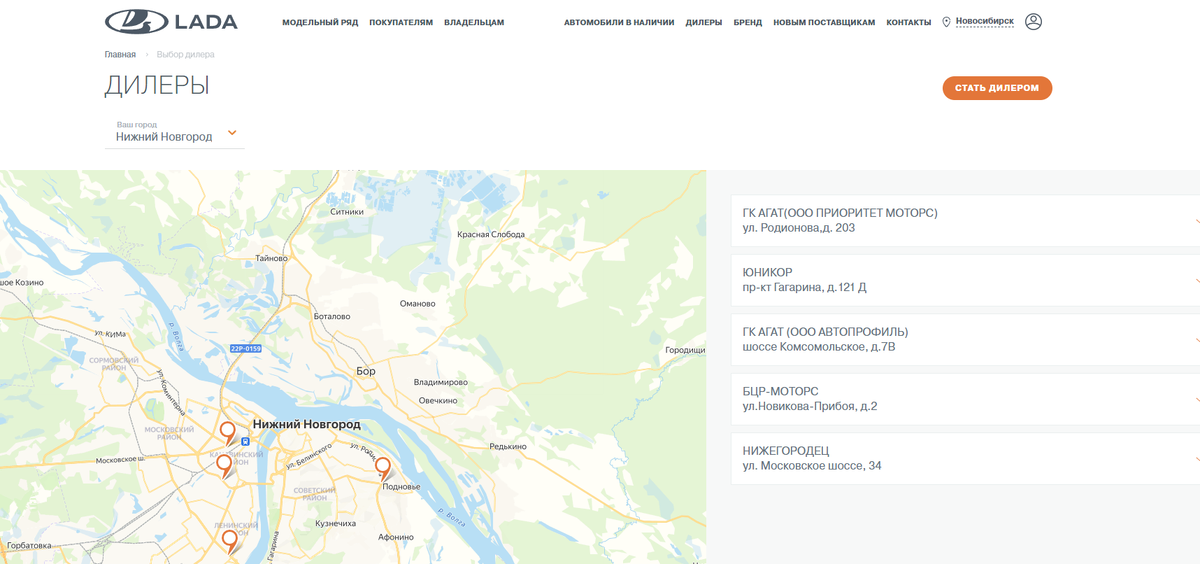Click the Тайново label on the map
Screen dimensions: 1200x564
(272, 259)
